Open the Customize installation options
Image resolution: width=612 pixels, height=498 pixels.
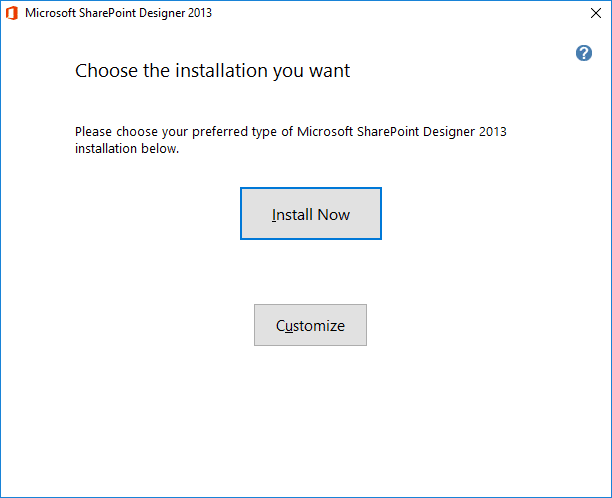(x=310, y=325)
